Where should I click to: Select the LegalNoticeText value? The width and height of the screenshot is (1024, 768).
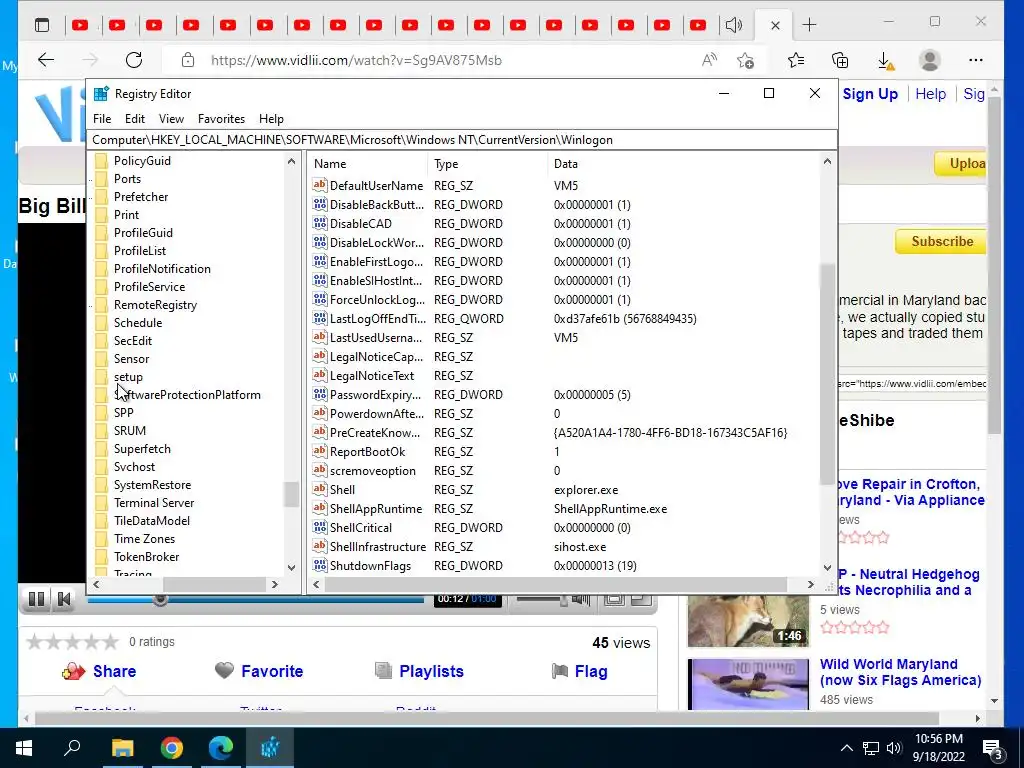pyautogui.click(x=372, y=376)
